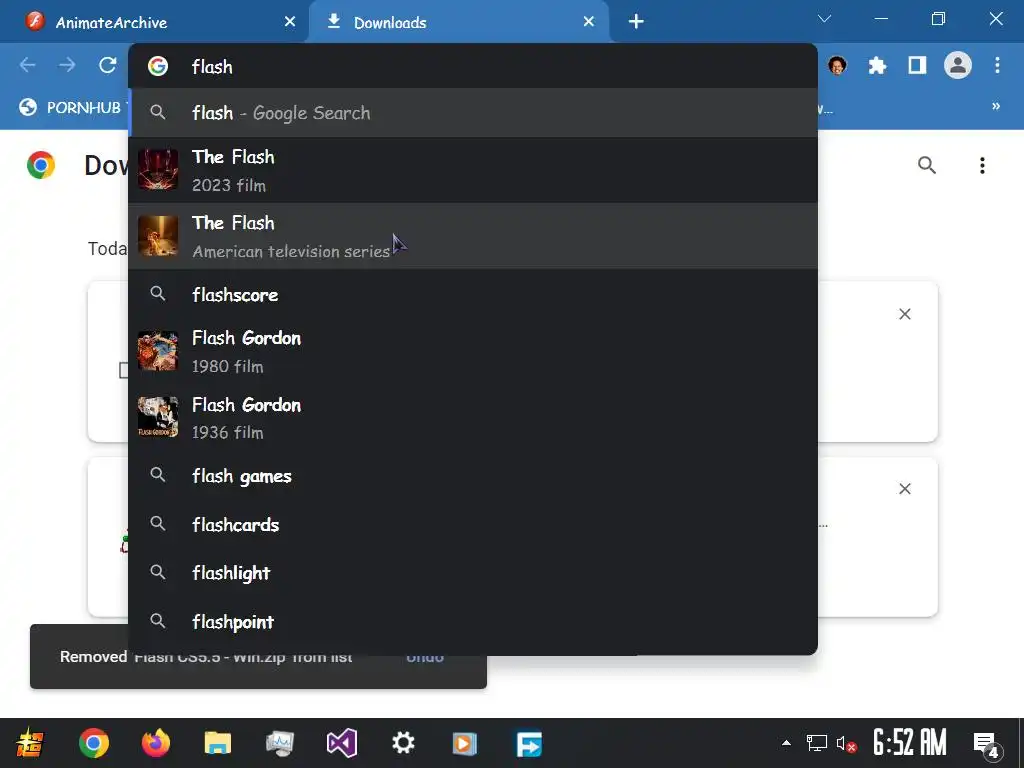Select the Downloads tab
1024x768 pixels.
click(x=457, y=22)
